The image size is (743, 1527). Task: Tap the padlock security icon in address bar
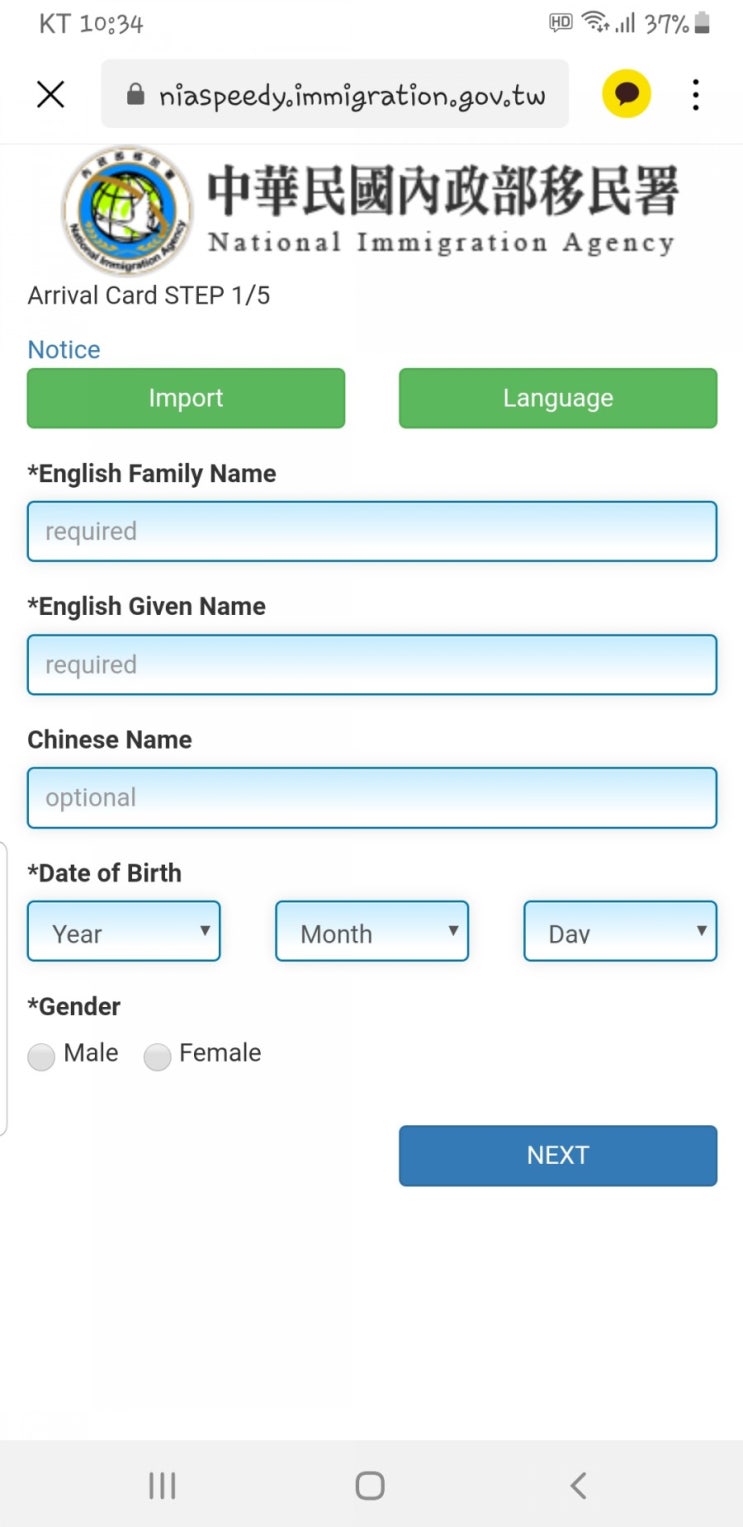coord(136,95)
